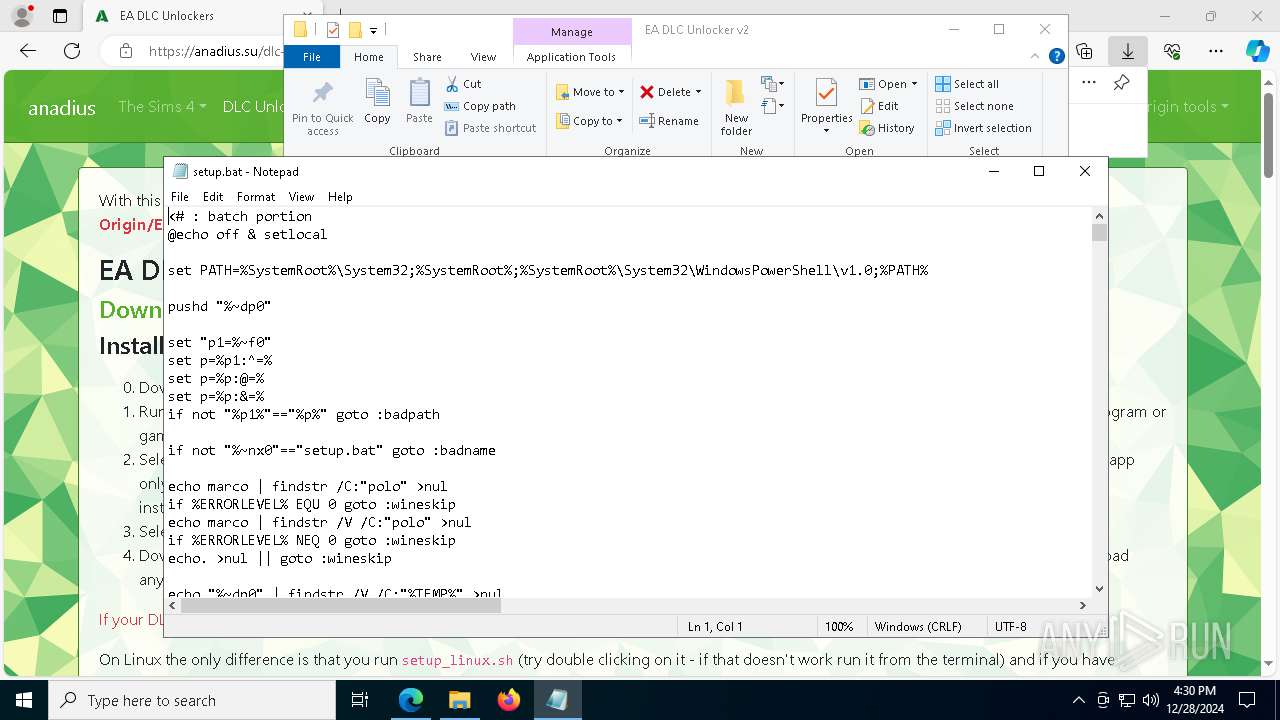
Task: Open Edge profile avatar
Action: 22,16
